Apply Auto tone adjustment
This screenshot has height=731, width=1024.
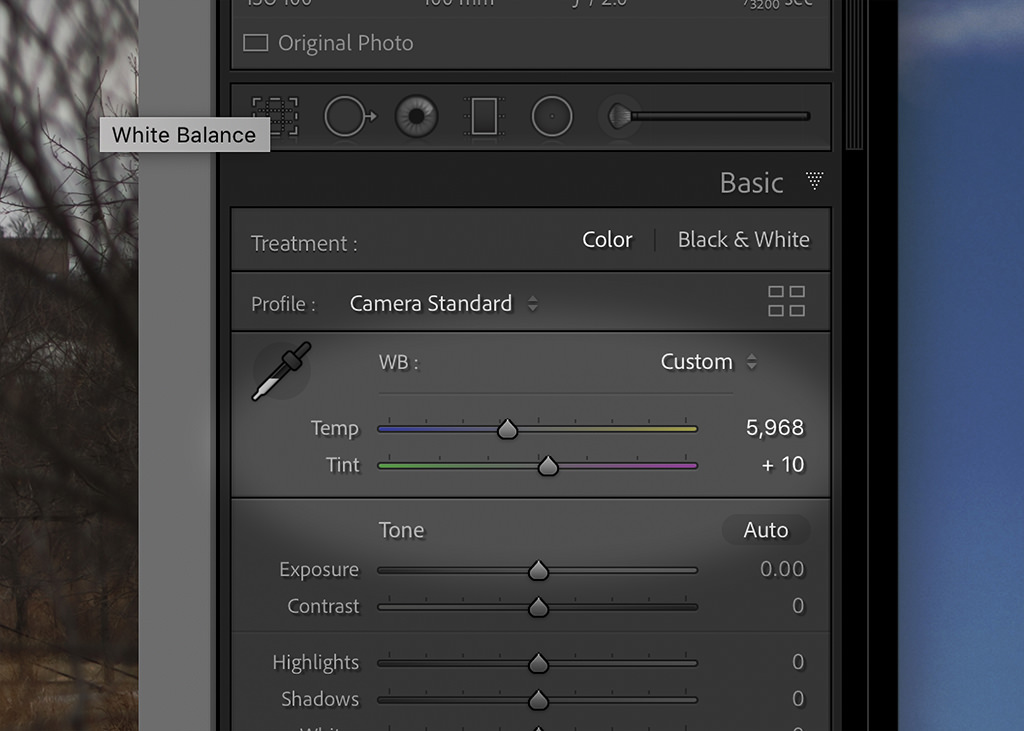coord(766,530)
